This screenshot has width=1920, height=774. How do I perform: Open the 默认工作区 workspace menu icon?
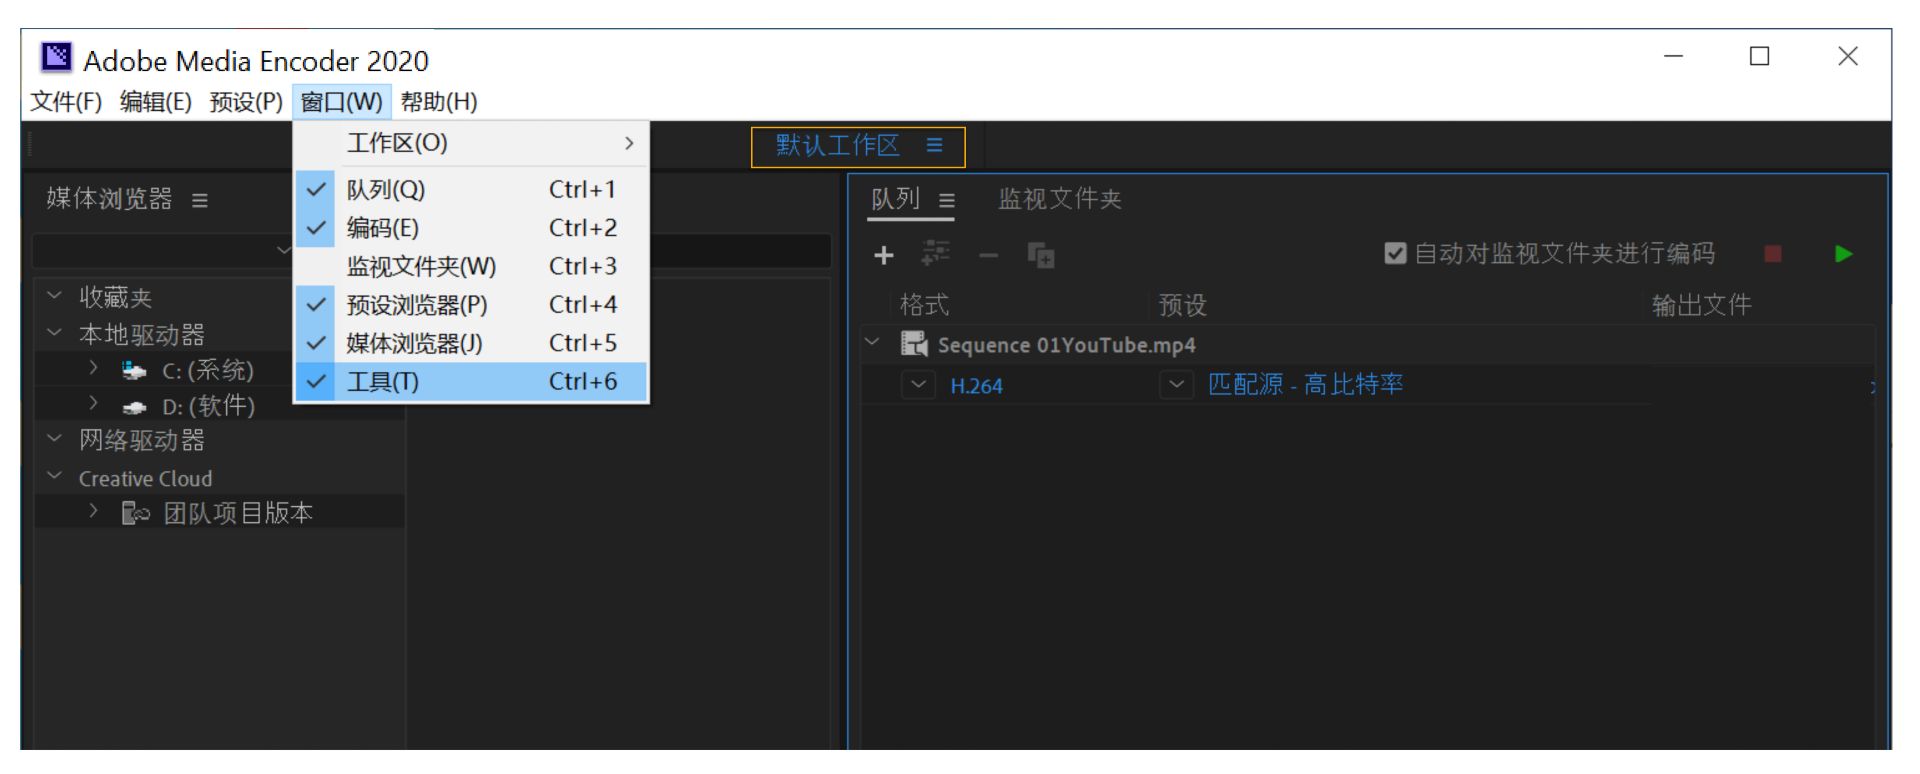pyautogui.click(x=935, y=146)
